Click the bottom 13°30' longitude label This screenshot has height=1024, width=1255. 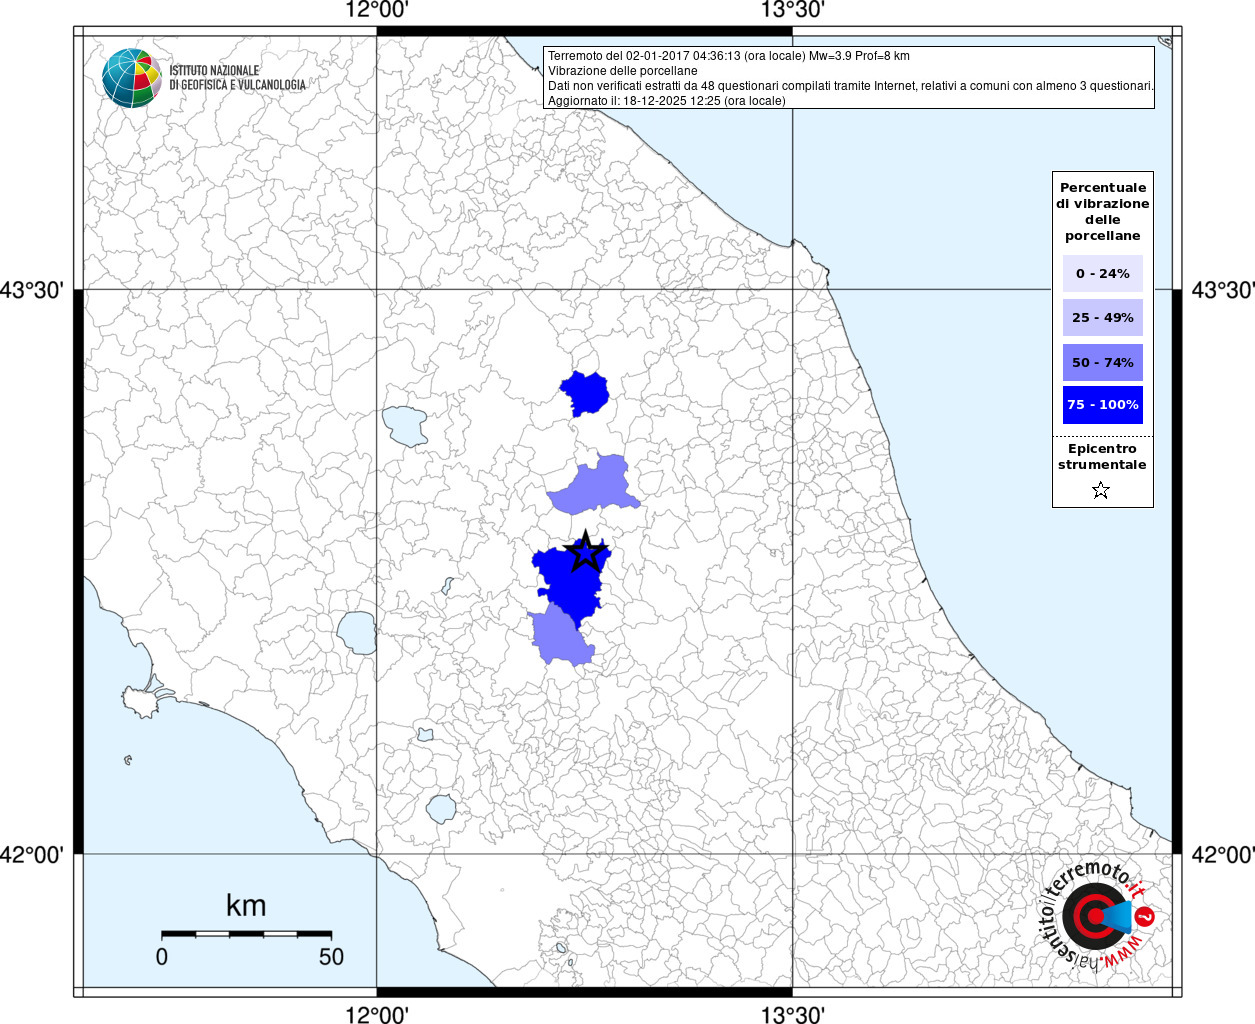(793, 1015)
